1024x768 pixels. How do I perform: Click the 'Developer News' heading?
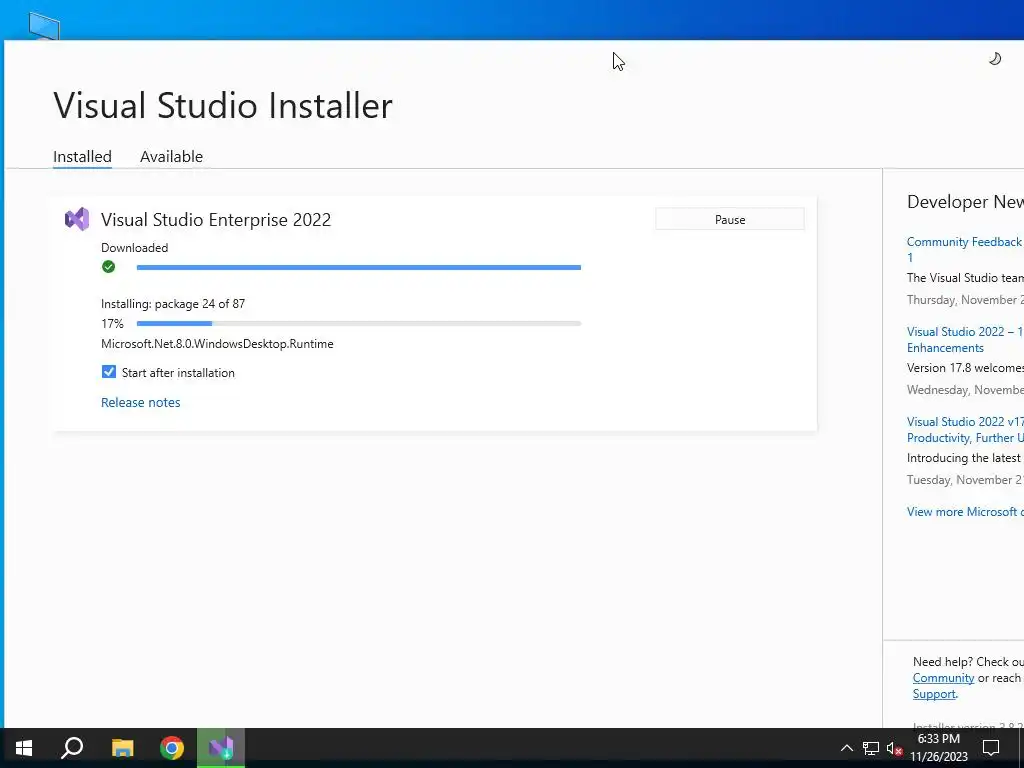click(965, 202)
